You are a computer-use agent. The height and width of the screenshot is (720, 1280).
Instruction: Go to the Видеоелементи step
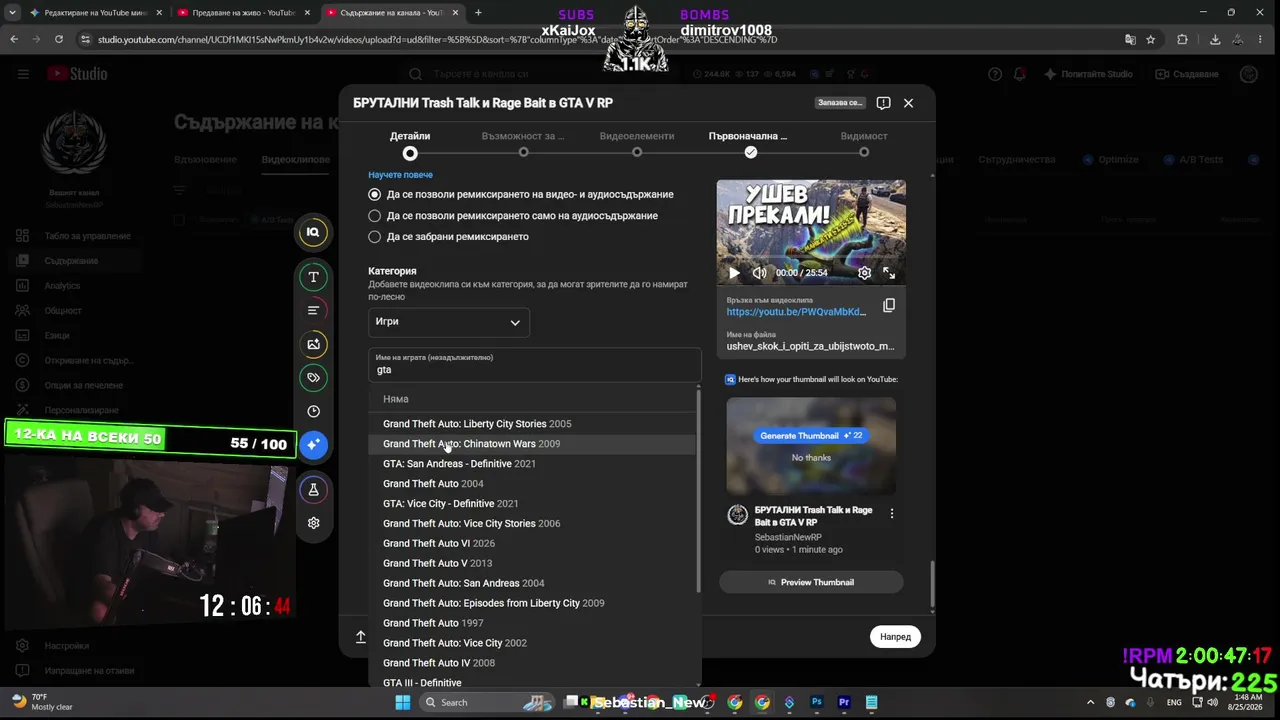(x=637, y=144)
